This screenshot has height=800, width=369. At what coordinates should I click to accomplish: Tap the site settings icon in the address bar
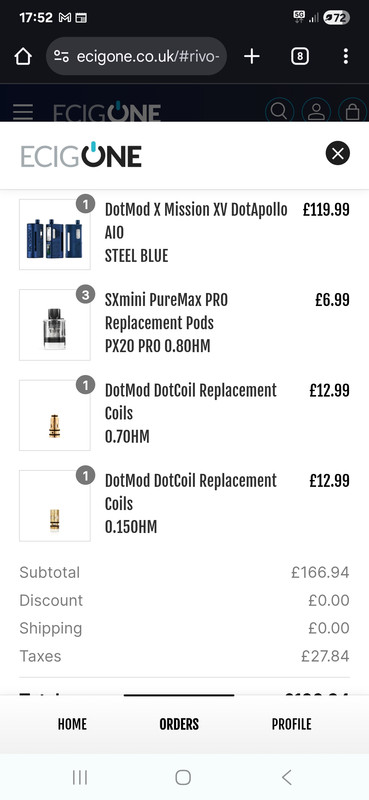coord(61,57)
